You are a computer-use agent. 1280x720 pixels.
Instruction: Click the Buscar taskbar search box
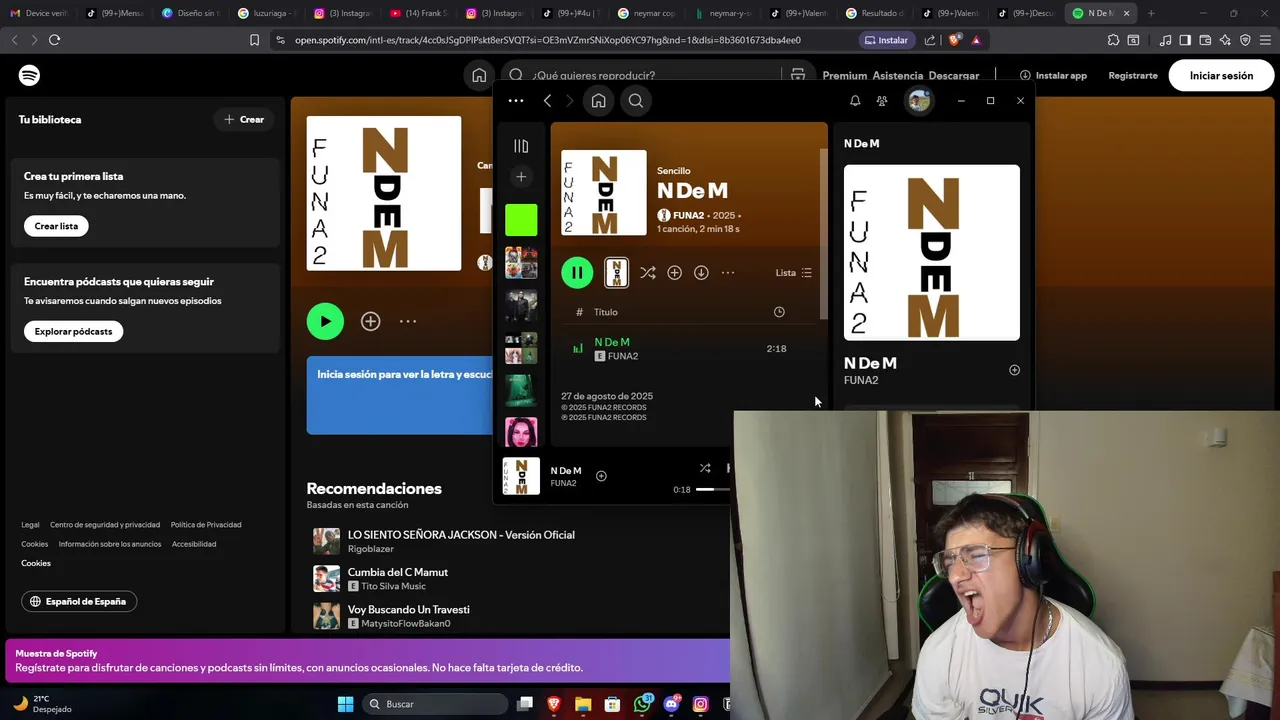pos(434,704)
